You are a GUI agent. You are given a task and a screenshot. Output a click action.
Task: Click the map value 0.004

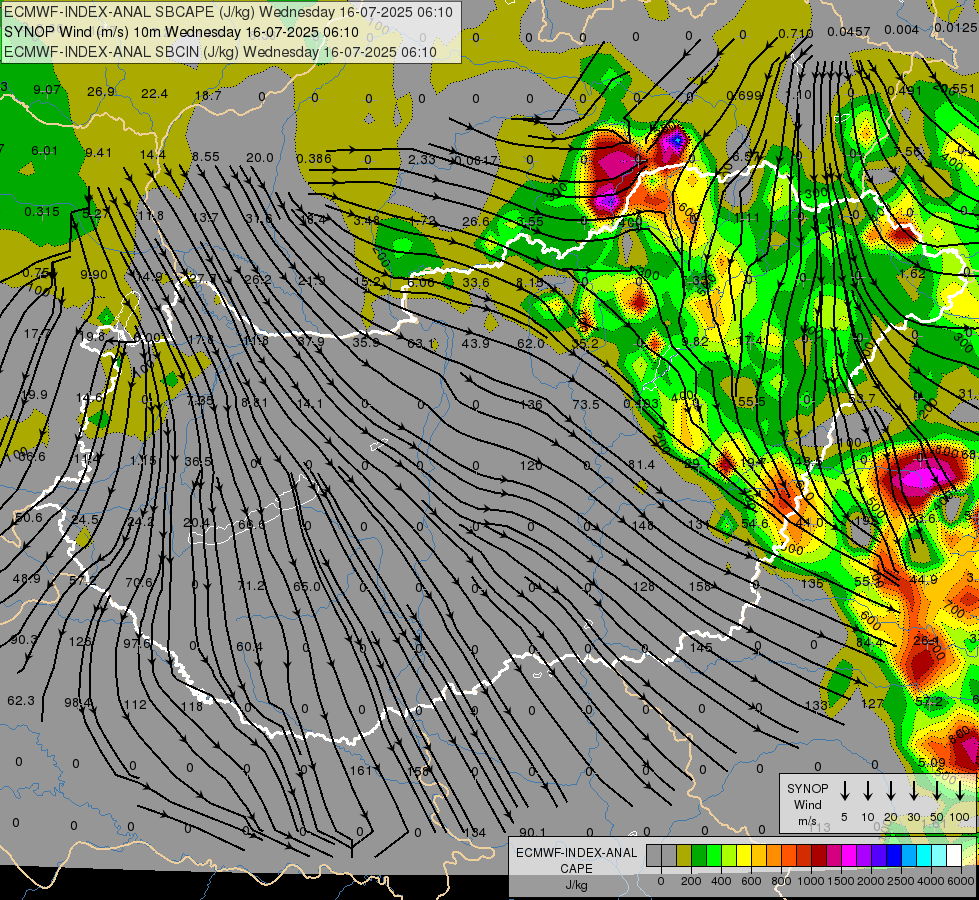click(x=902, y=30)
